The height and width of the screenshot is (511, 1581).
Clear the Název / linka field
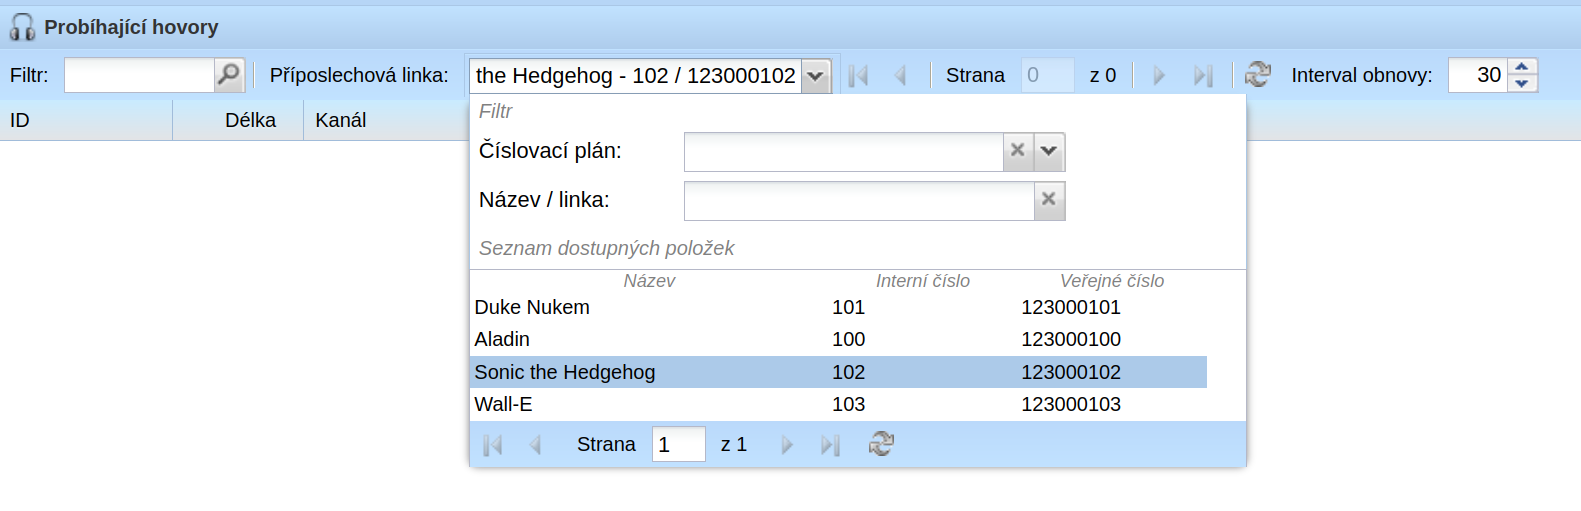click(1049, 200)
